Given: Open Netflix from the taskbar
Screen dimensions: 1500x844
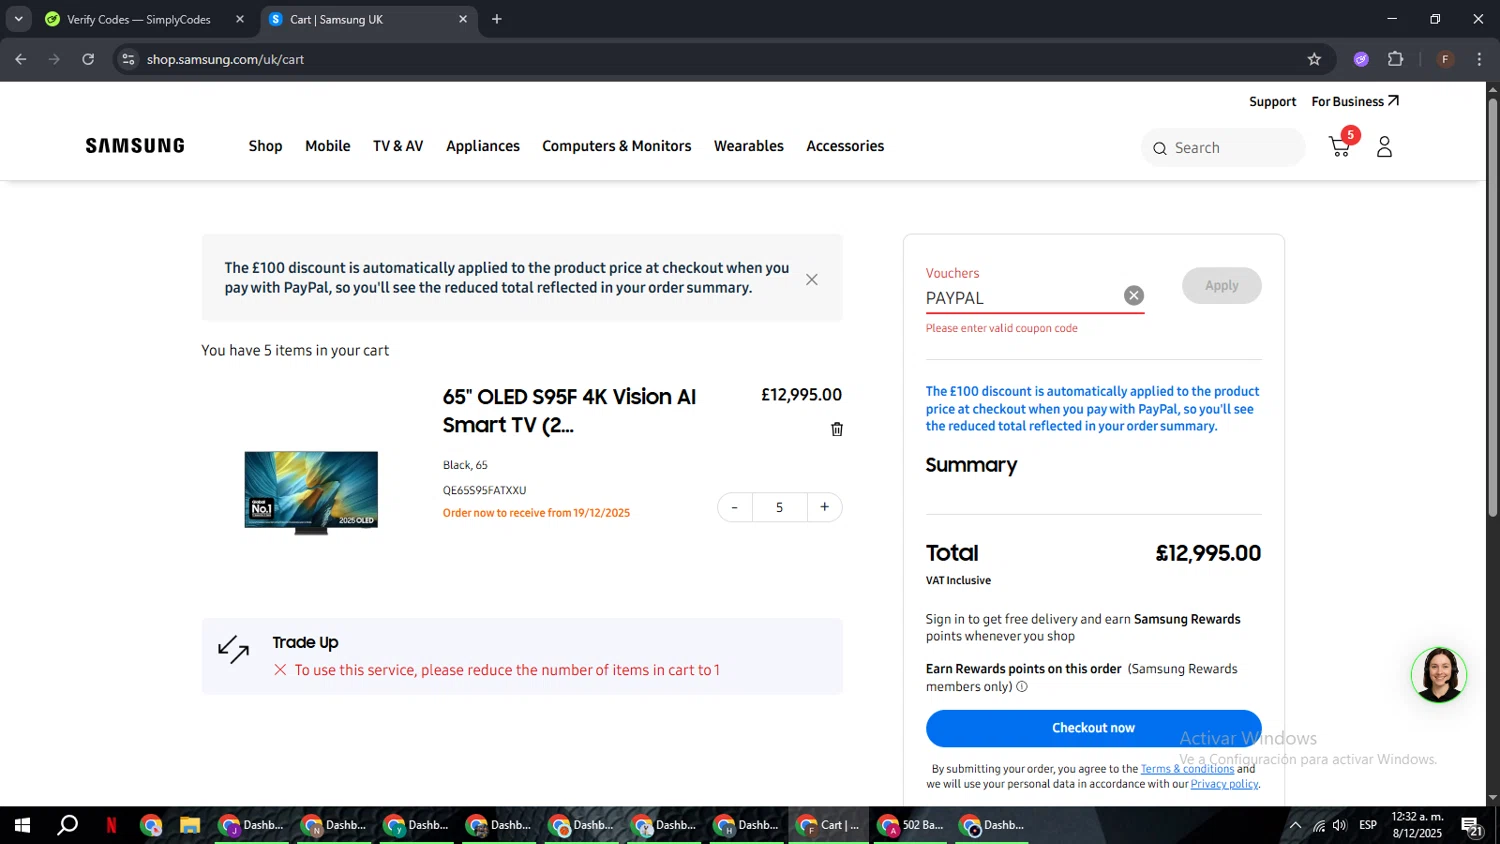Looking at the screenshot, I should 111,825.
